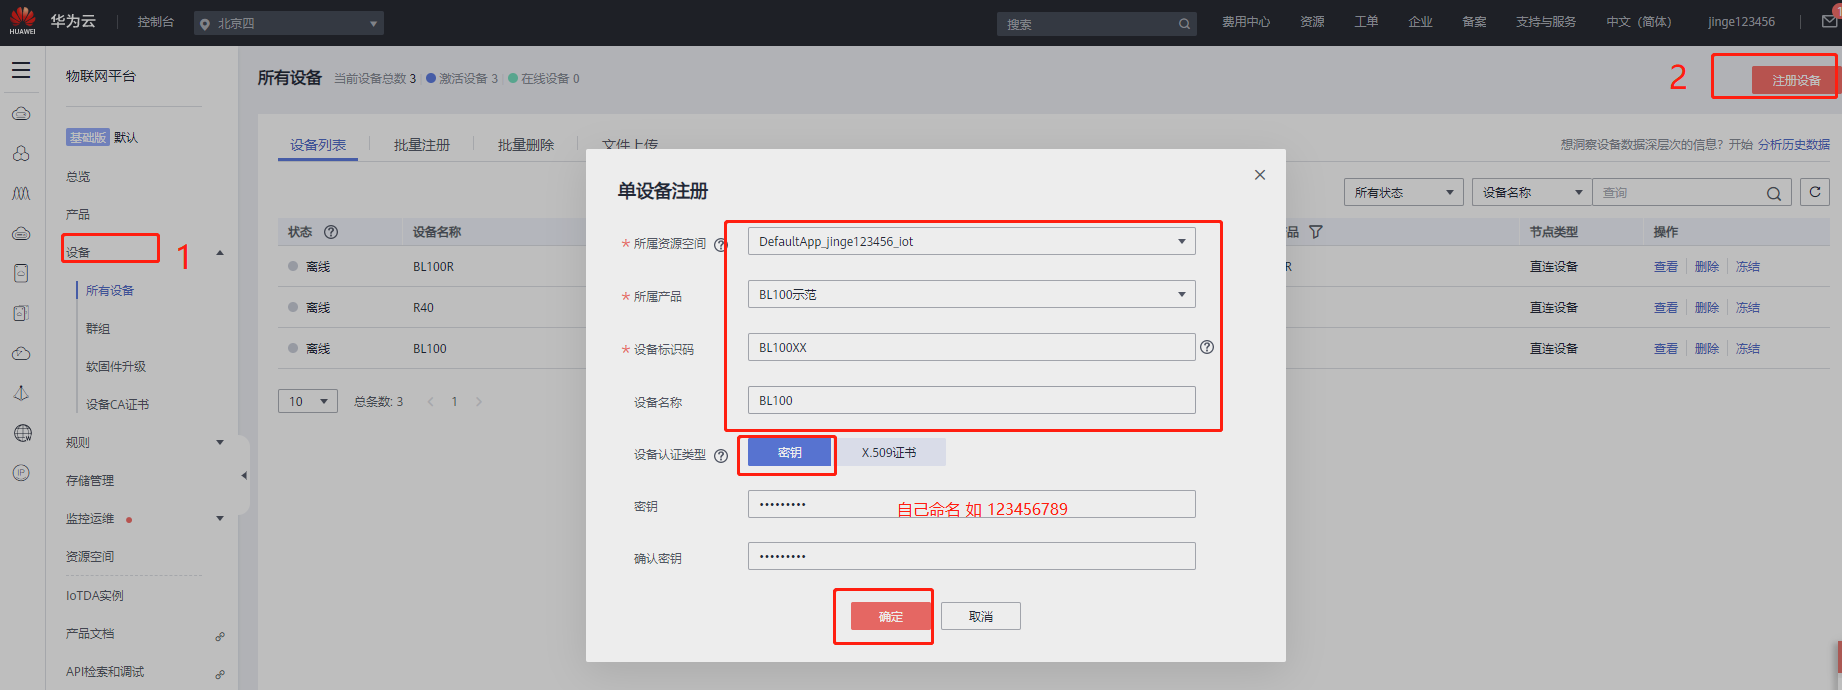
Task: Click into the 设备名称 field with BL100
Action: 971,400
